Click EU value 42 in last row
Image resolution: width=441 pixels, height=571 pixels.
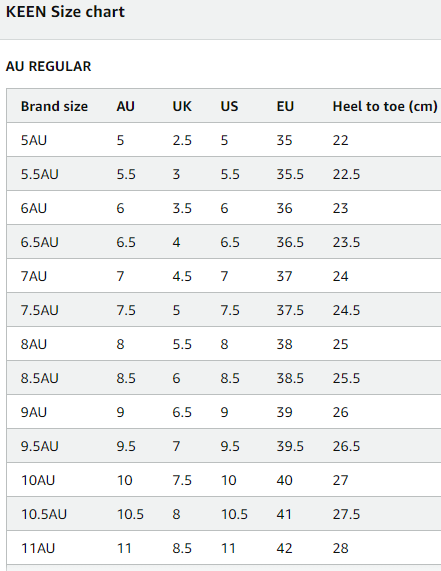pyautogui.click(x=284, y=548)
